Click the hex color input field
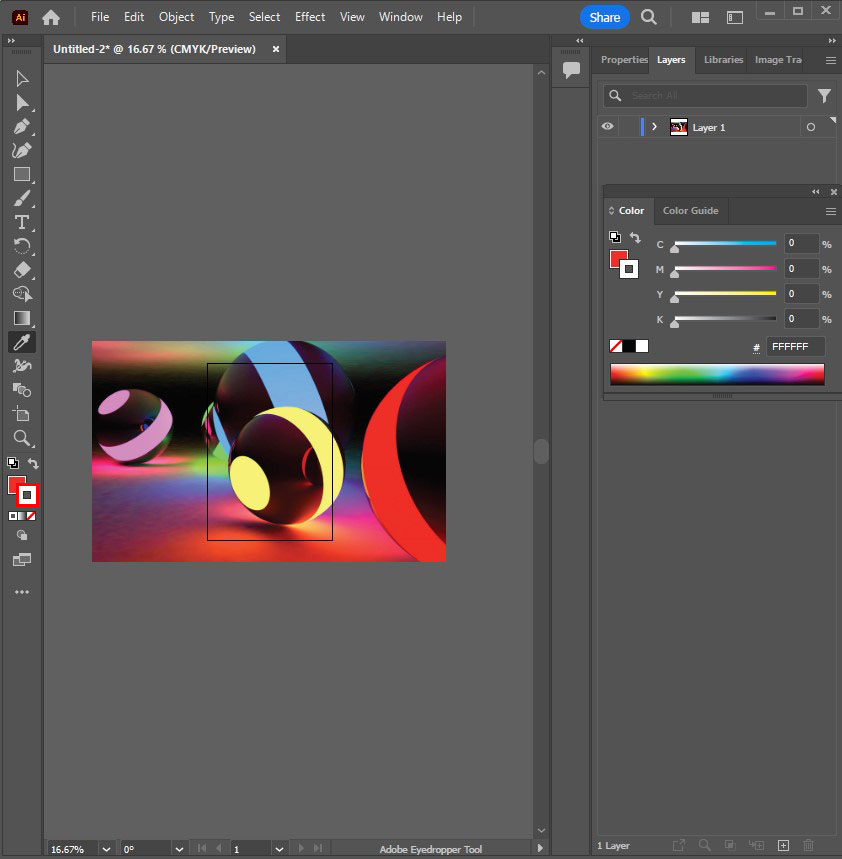This screenshot has height=859, width=842. click(x=795, y=347)
